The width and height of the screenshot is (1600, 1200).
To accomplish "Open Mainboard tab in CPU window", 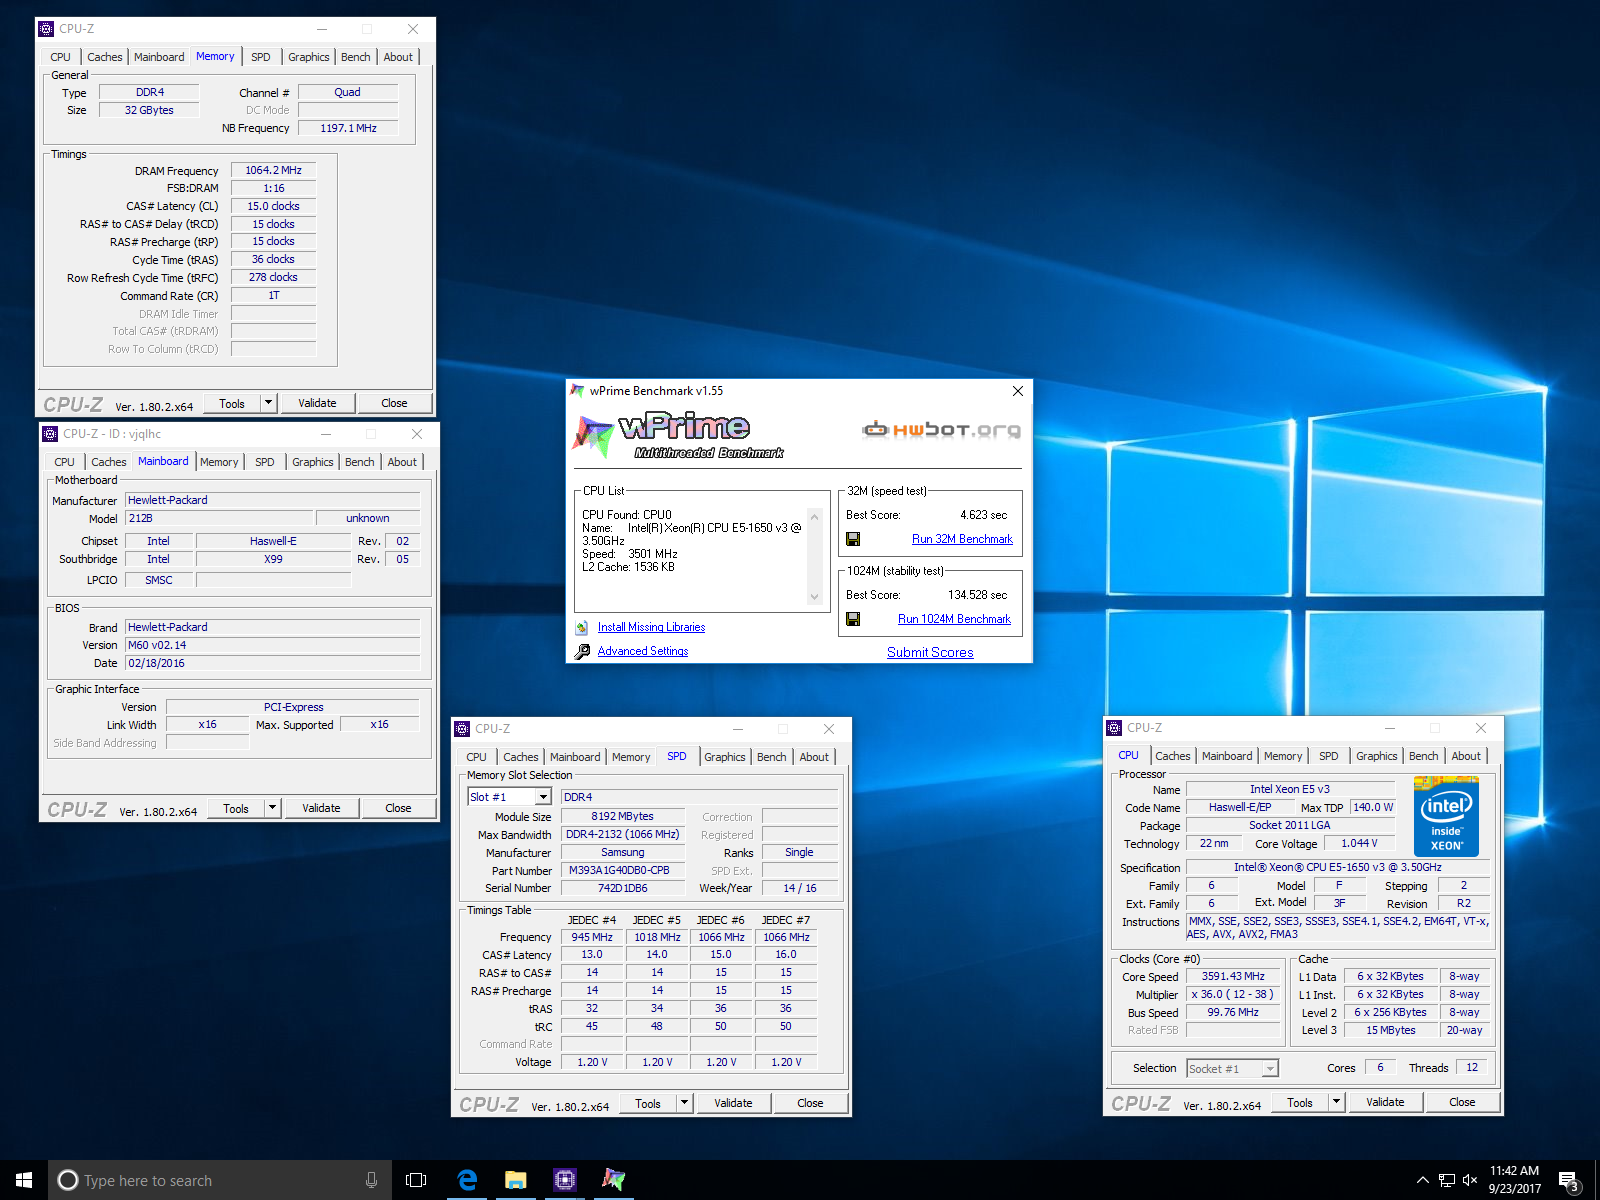I will click(x=1227, y=756).
